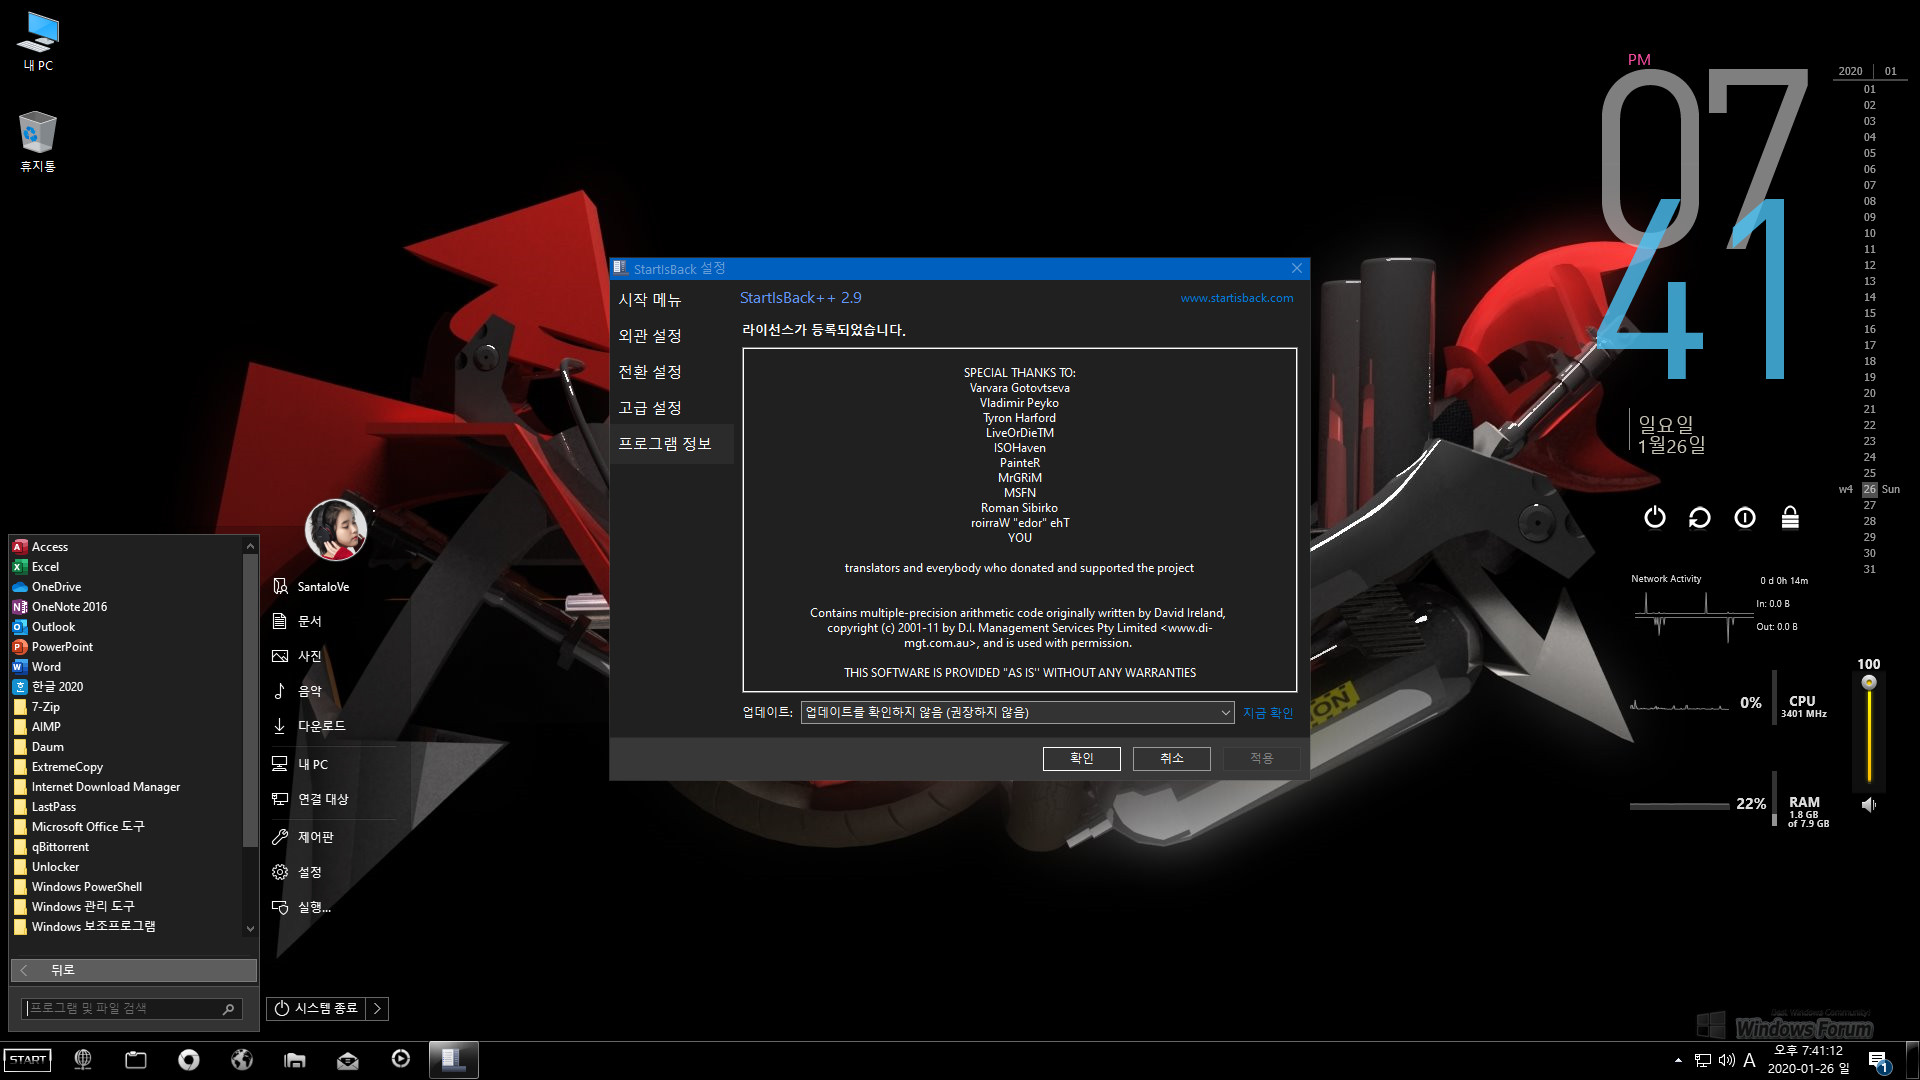The image size is (1920, 1080).
Task: Click the power shutdown widget icon
Action: [1655, 517]
